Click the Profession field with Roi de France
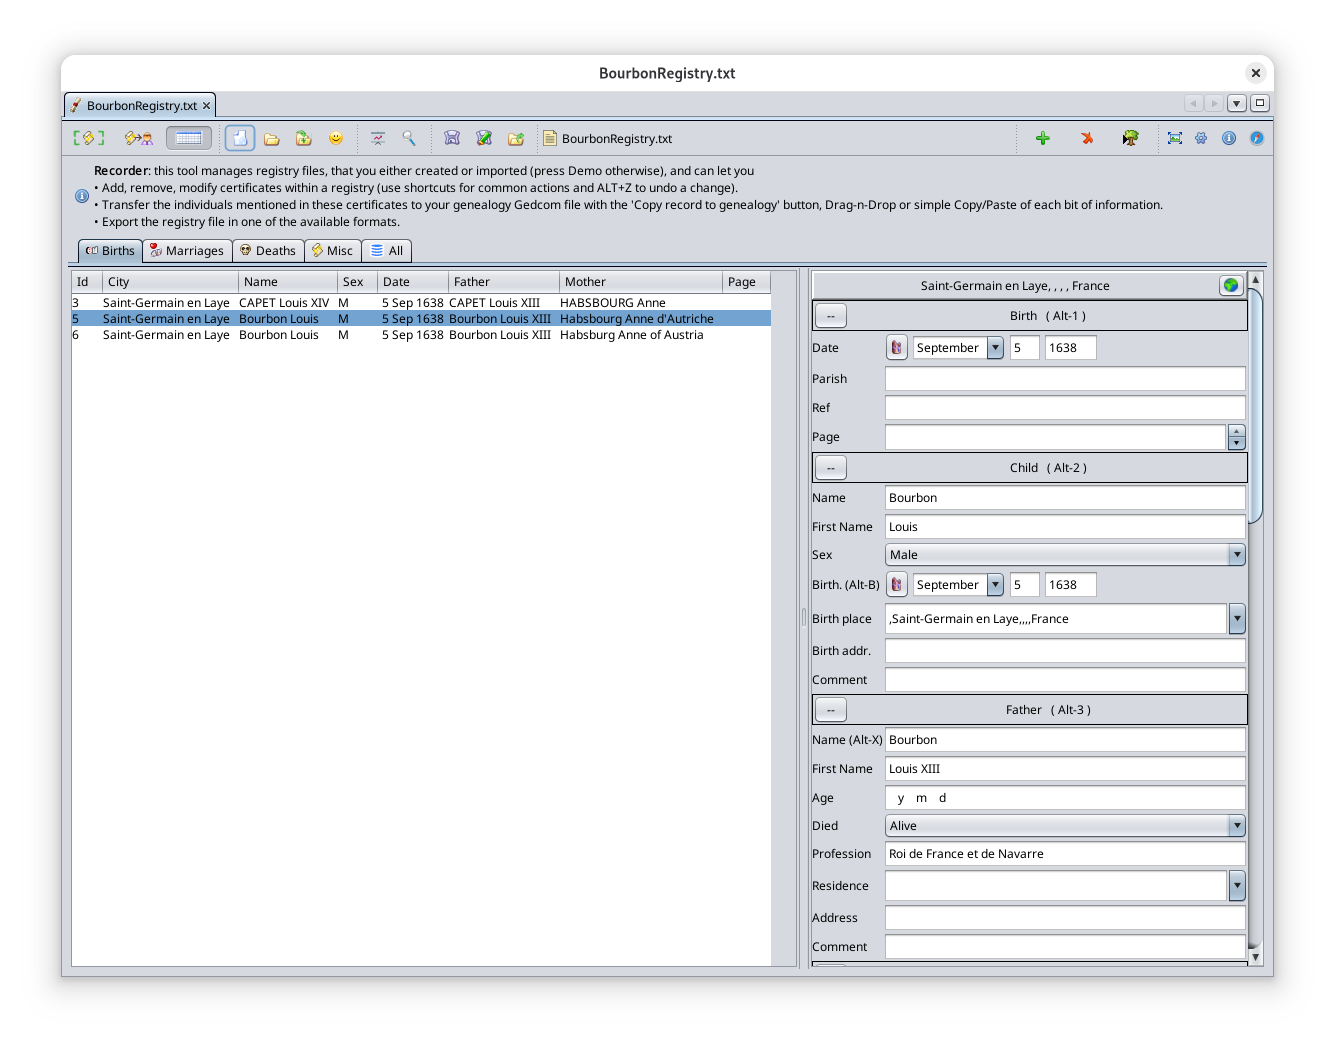This screenshot has height=1044, width=1335. (1065, 853)
